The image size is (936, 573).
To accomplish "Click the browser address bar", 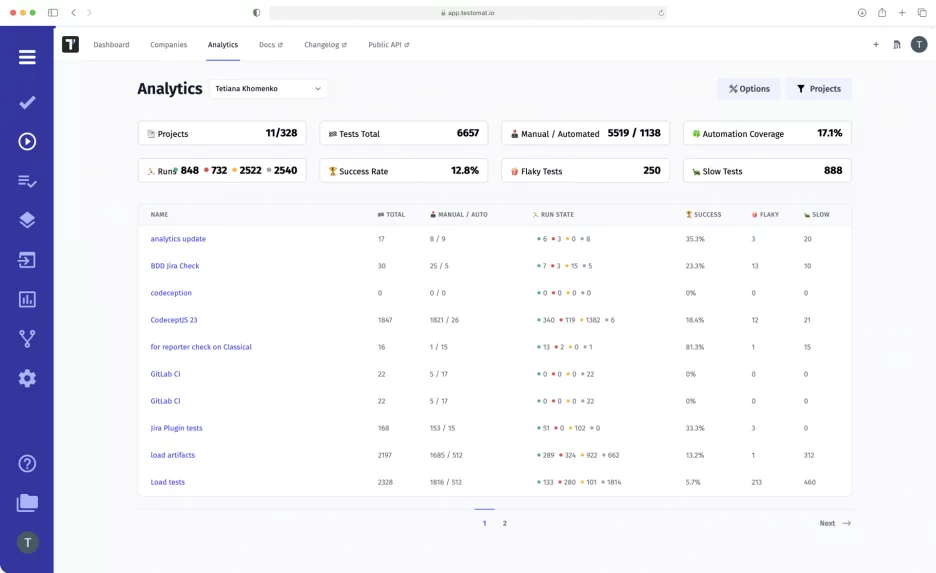I will 468,13.
